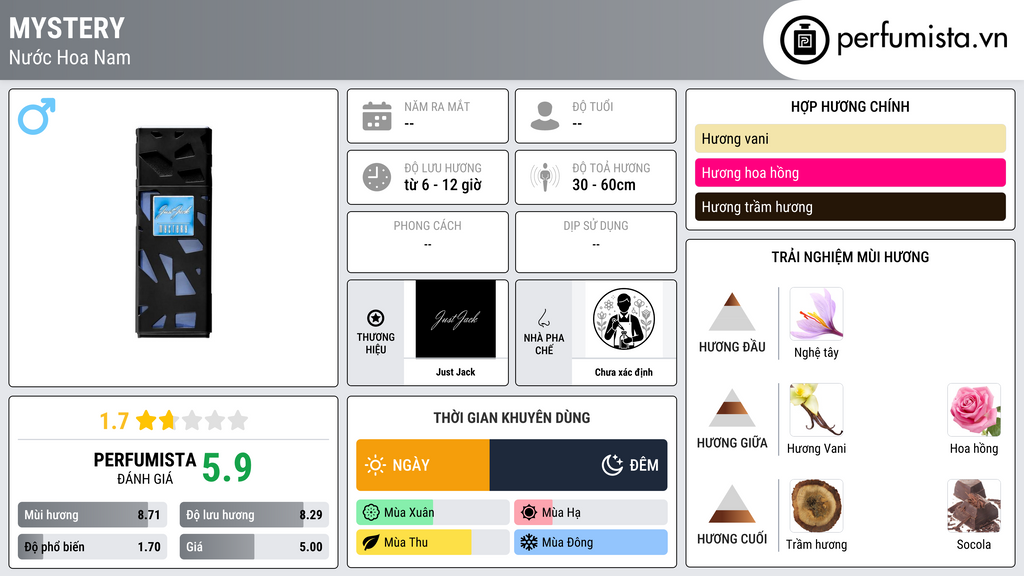Select the Hương Vani note image
1024x576 pixels.
(x=816, y=410)
